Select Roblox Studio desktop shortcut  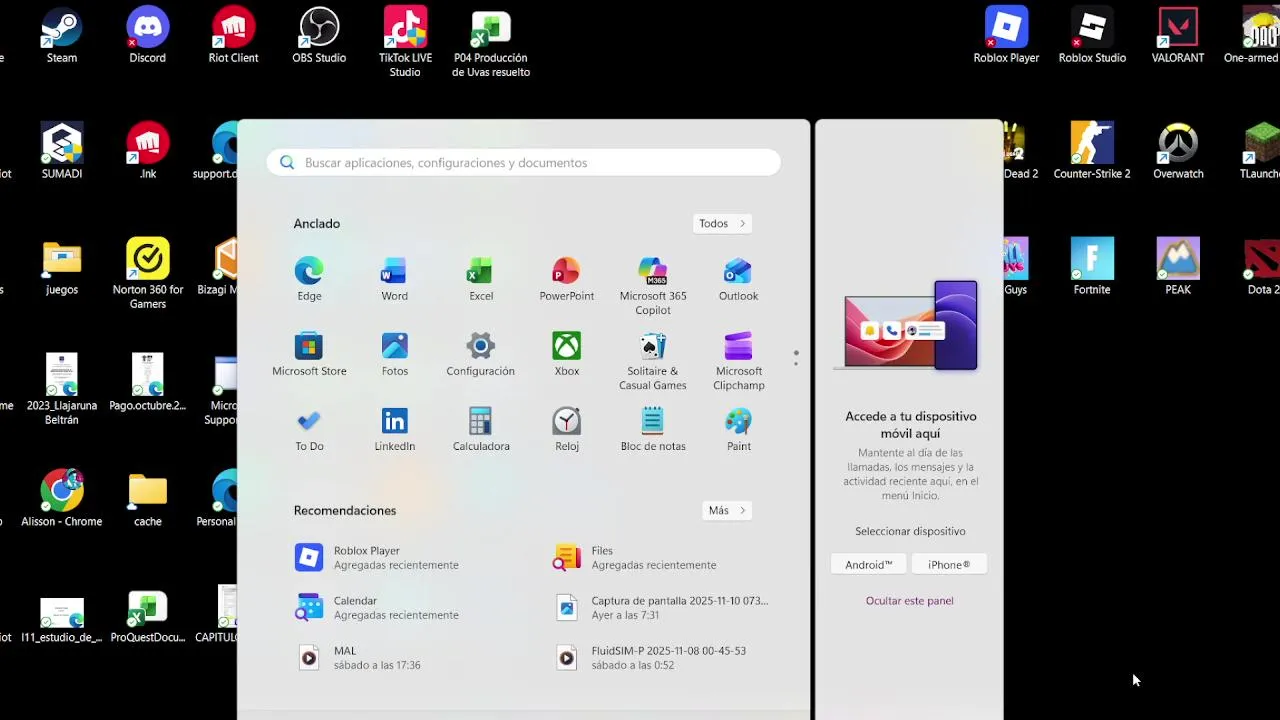click(x=1092, y=36)
